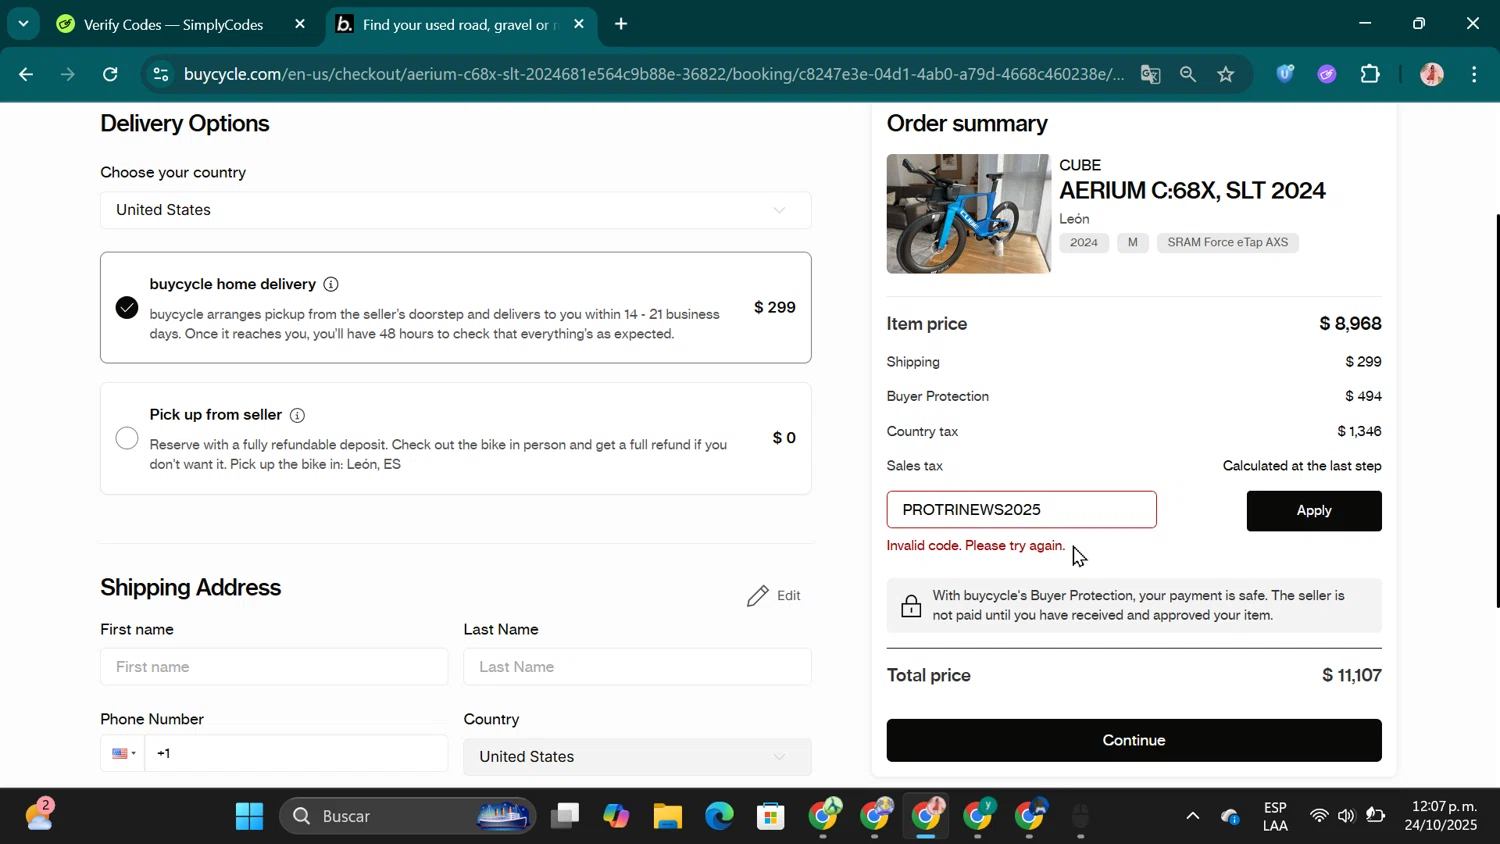Image resolution: width=1500 pixels, height=844 pixels.
Task: View site information icon in address bar
Action: [x=160, y=74]
